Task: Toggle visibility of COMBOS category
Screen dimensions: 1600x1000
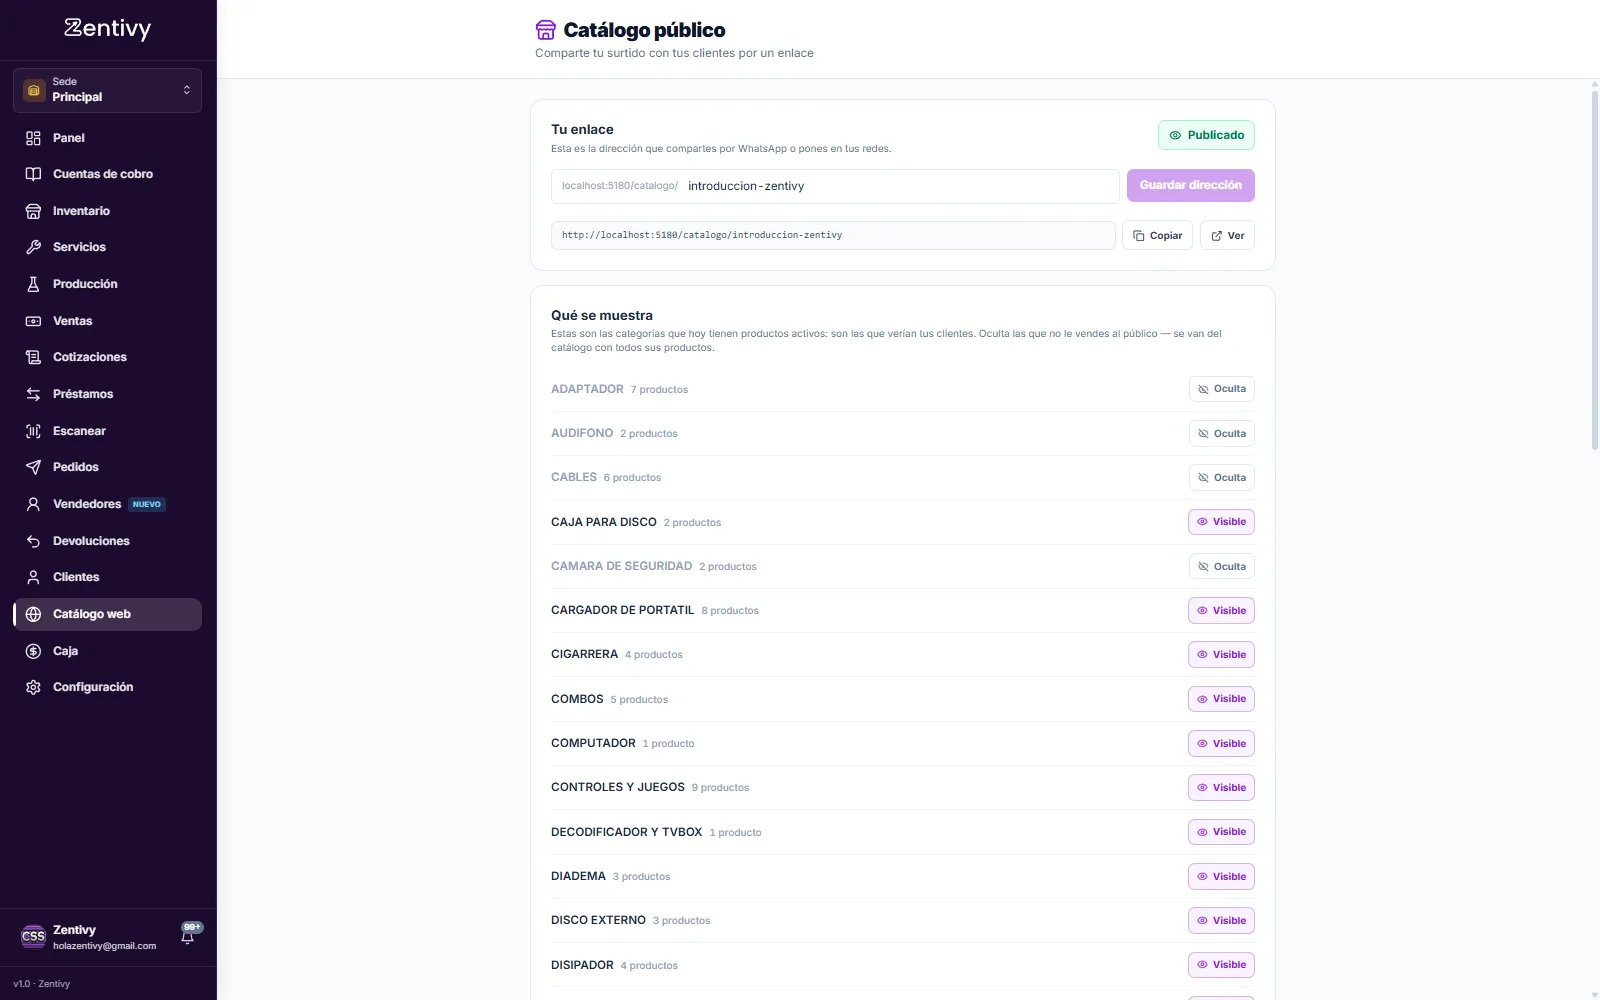Action: coord(1221,699)
